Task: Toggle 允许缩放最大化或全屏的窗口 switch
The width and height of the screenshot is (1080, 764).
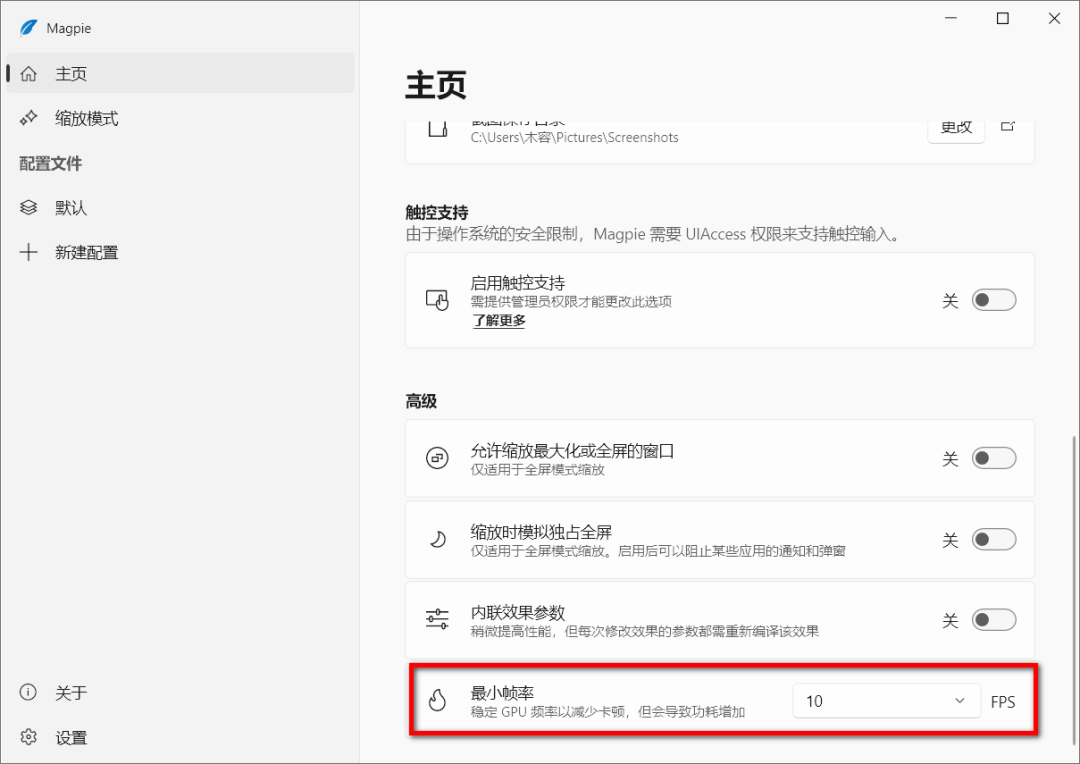Action: tap(994, 458)
